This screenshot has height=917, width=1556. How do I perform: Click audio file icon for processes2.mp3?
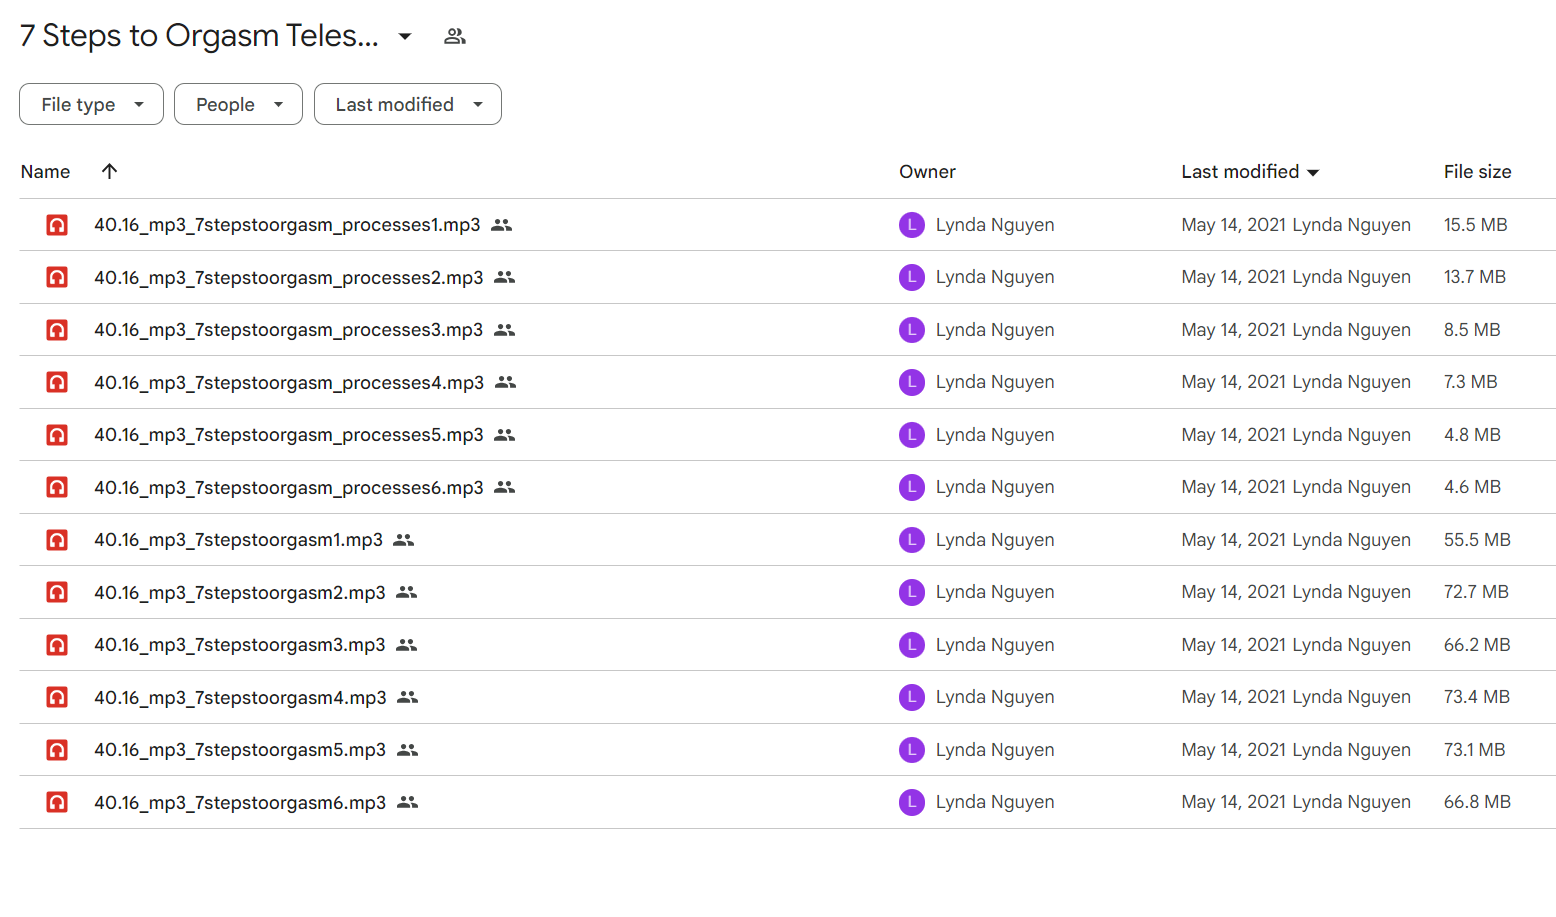click(57, 277)
